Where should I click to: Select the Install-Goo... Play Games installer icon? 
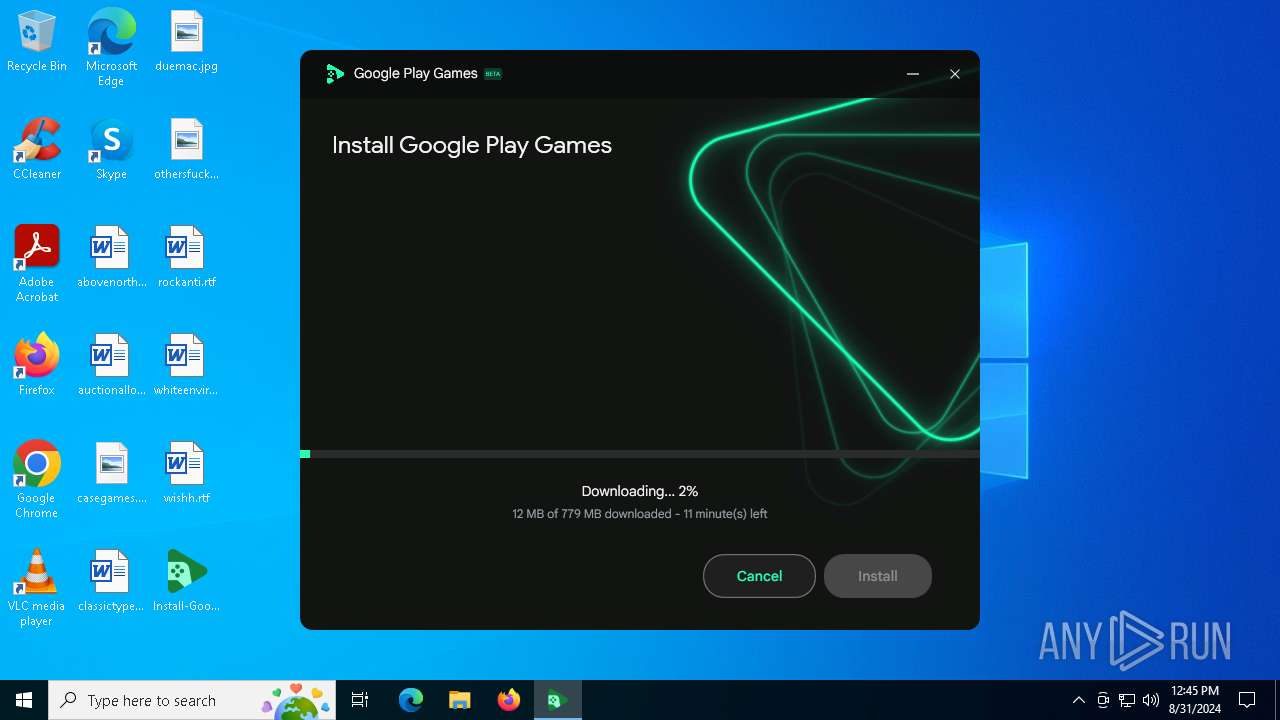click(x=186, y=581)
